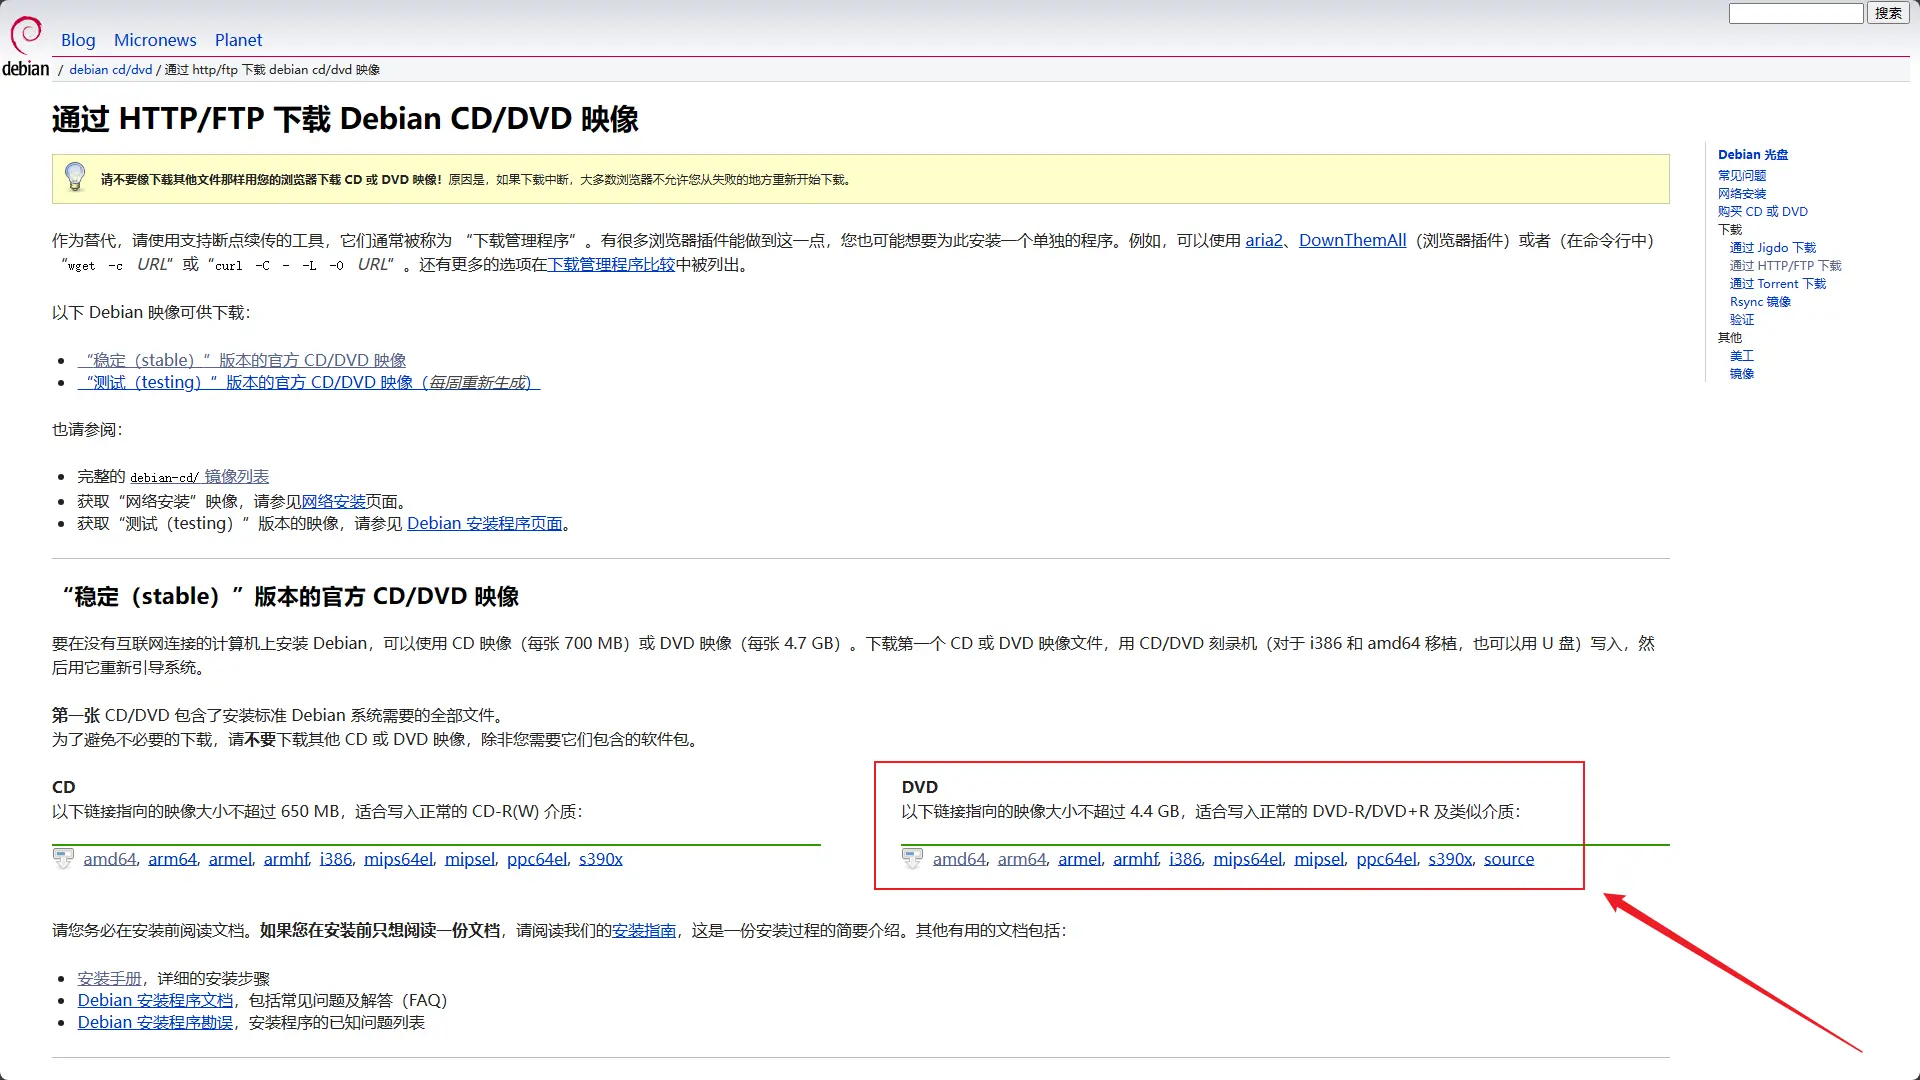Select the CD amd64 link
Viewport: 1920px width, 1080px height.
tap(109, 859)
